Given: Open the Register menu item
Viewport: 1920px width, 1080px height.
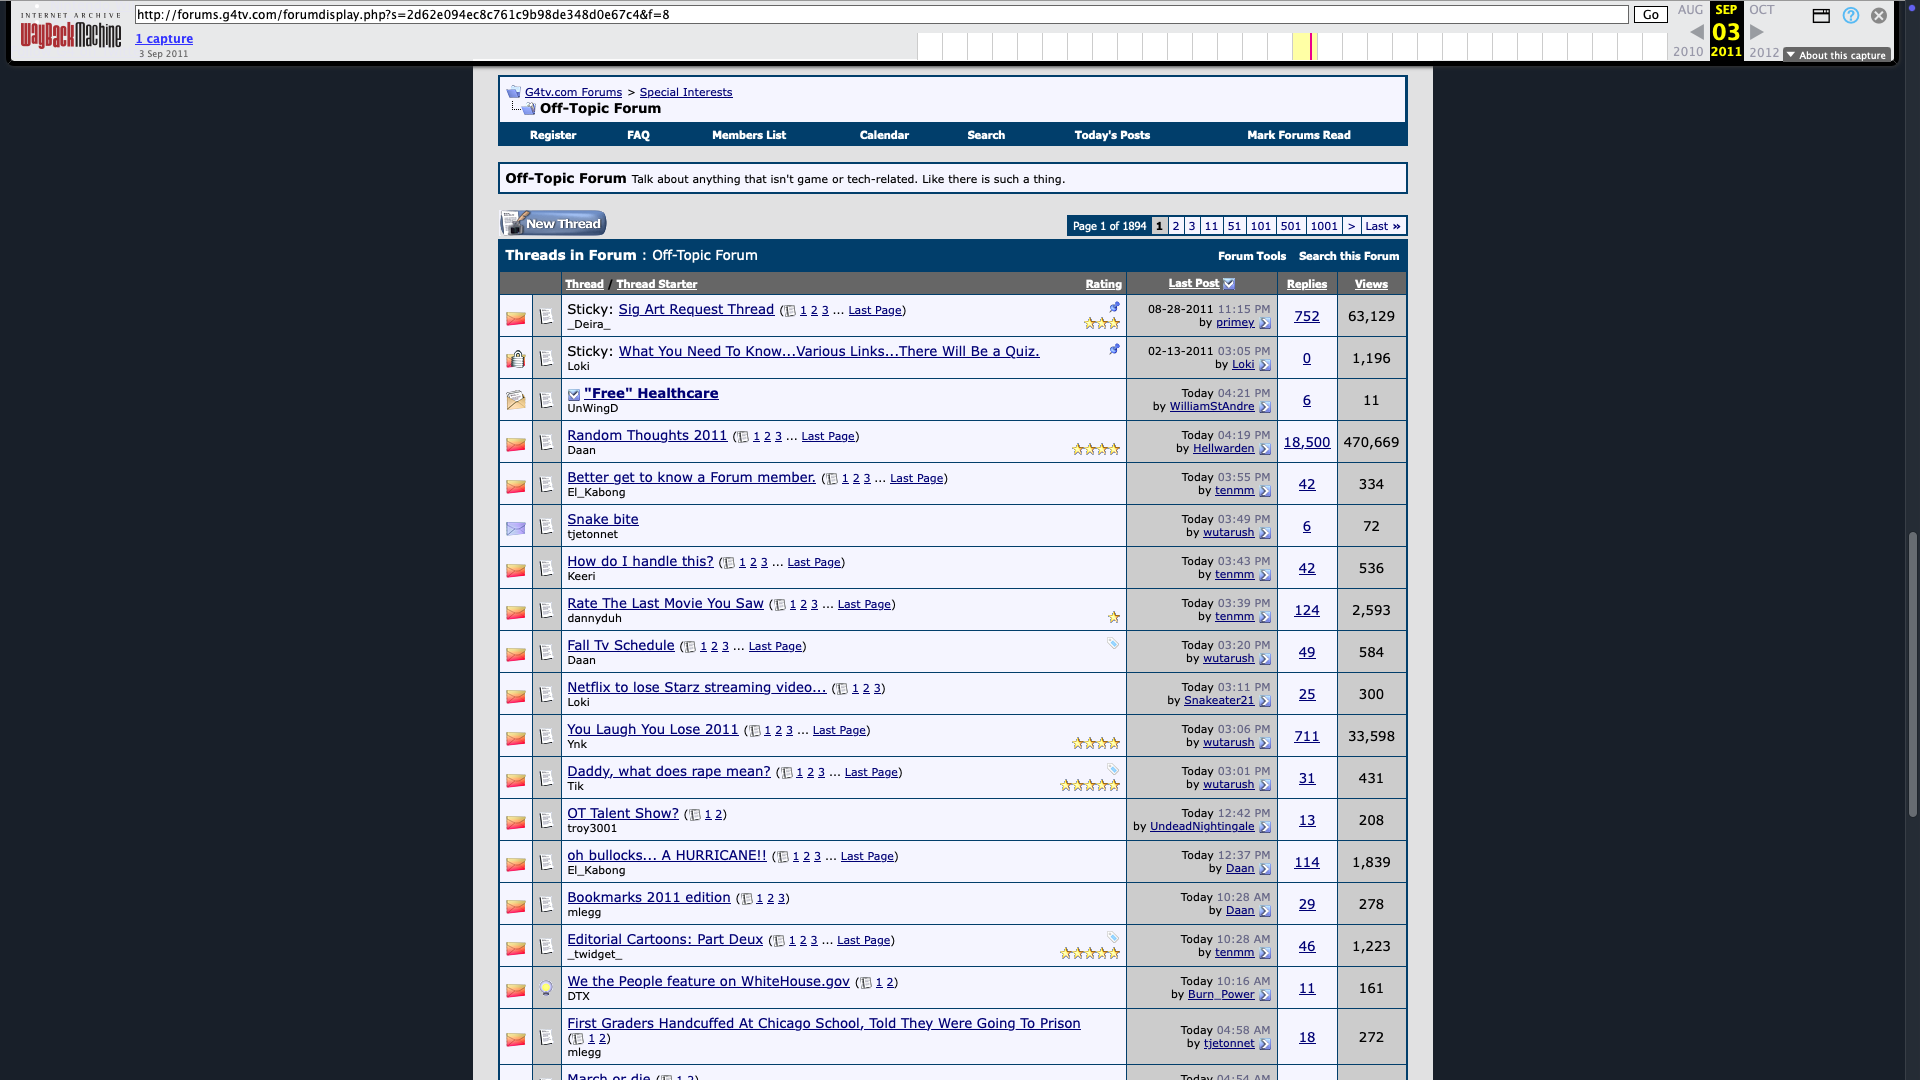Looking at the screenshot, I should tap(553, 135).
